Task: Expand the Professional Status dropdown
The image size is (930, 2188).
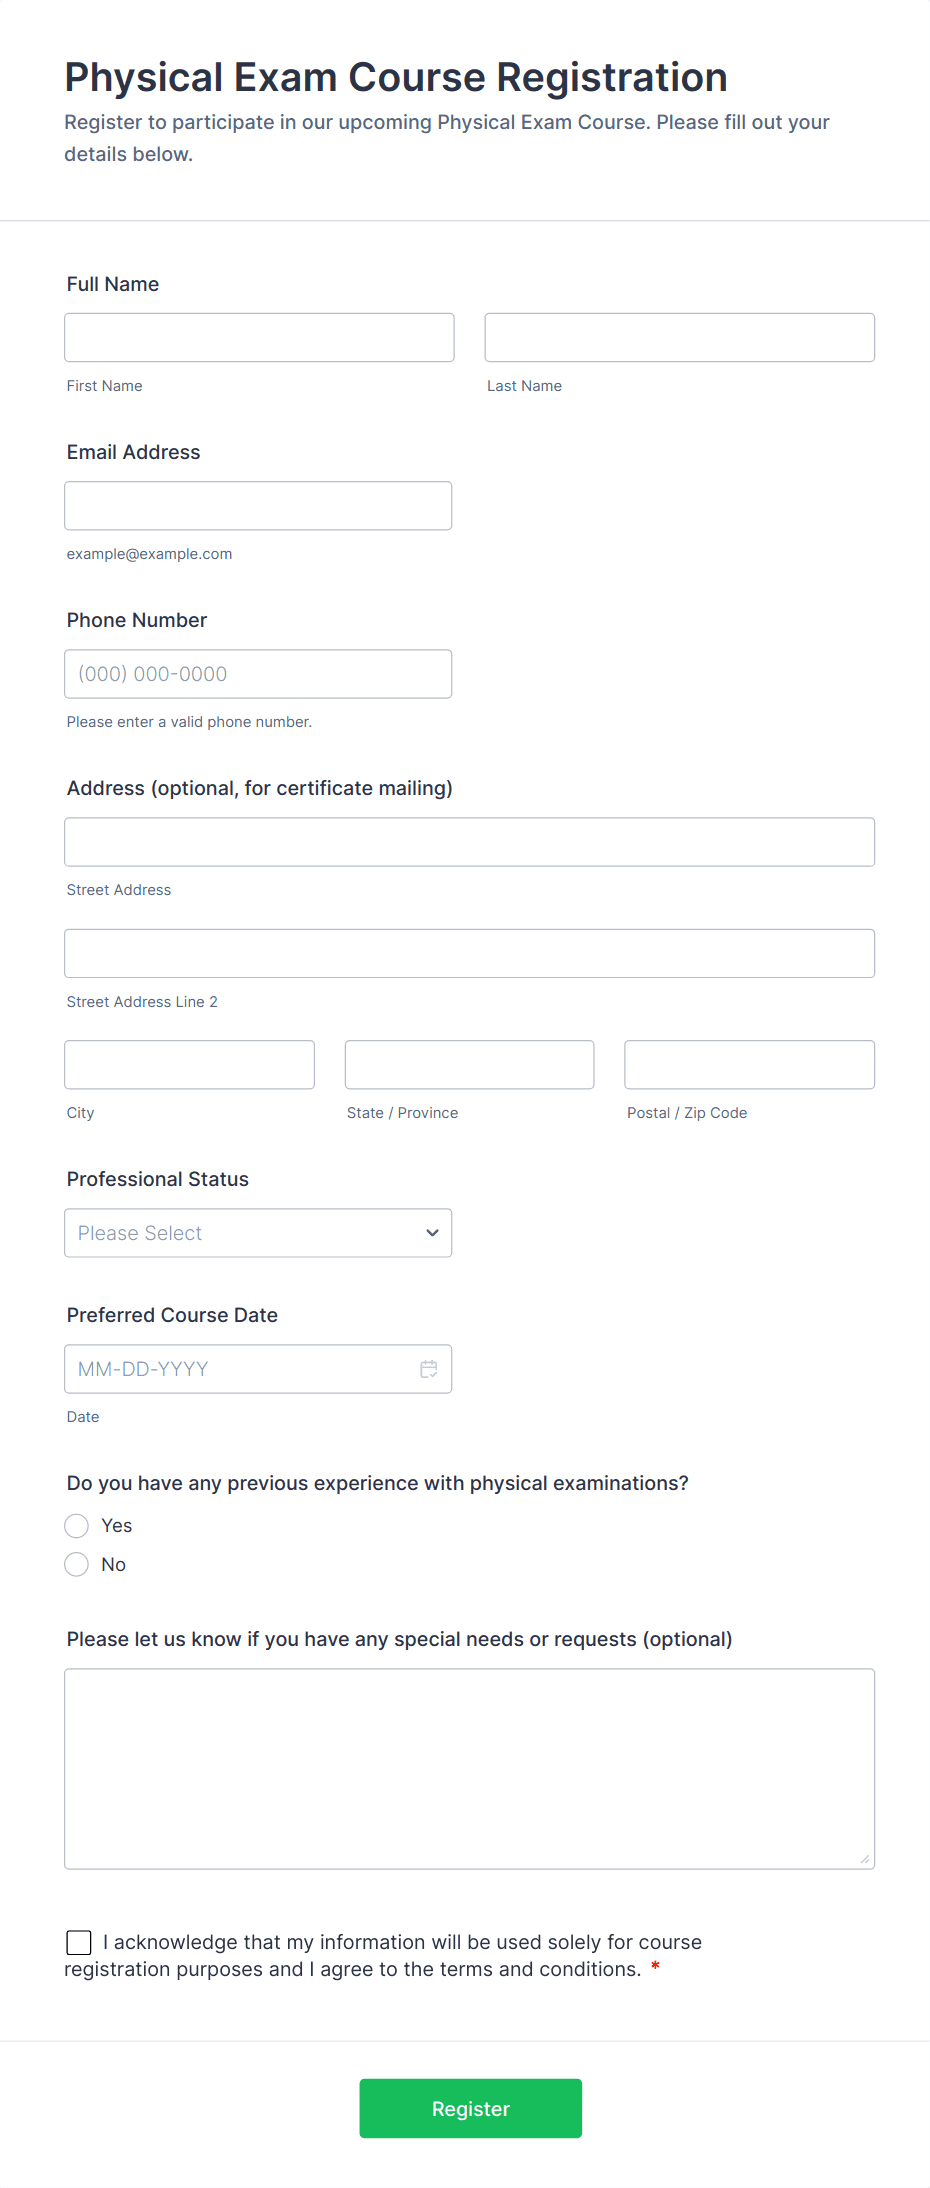Action: (x=257, y=1233)
